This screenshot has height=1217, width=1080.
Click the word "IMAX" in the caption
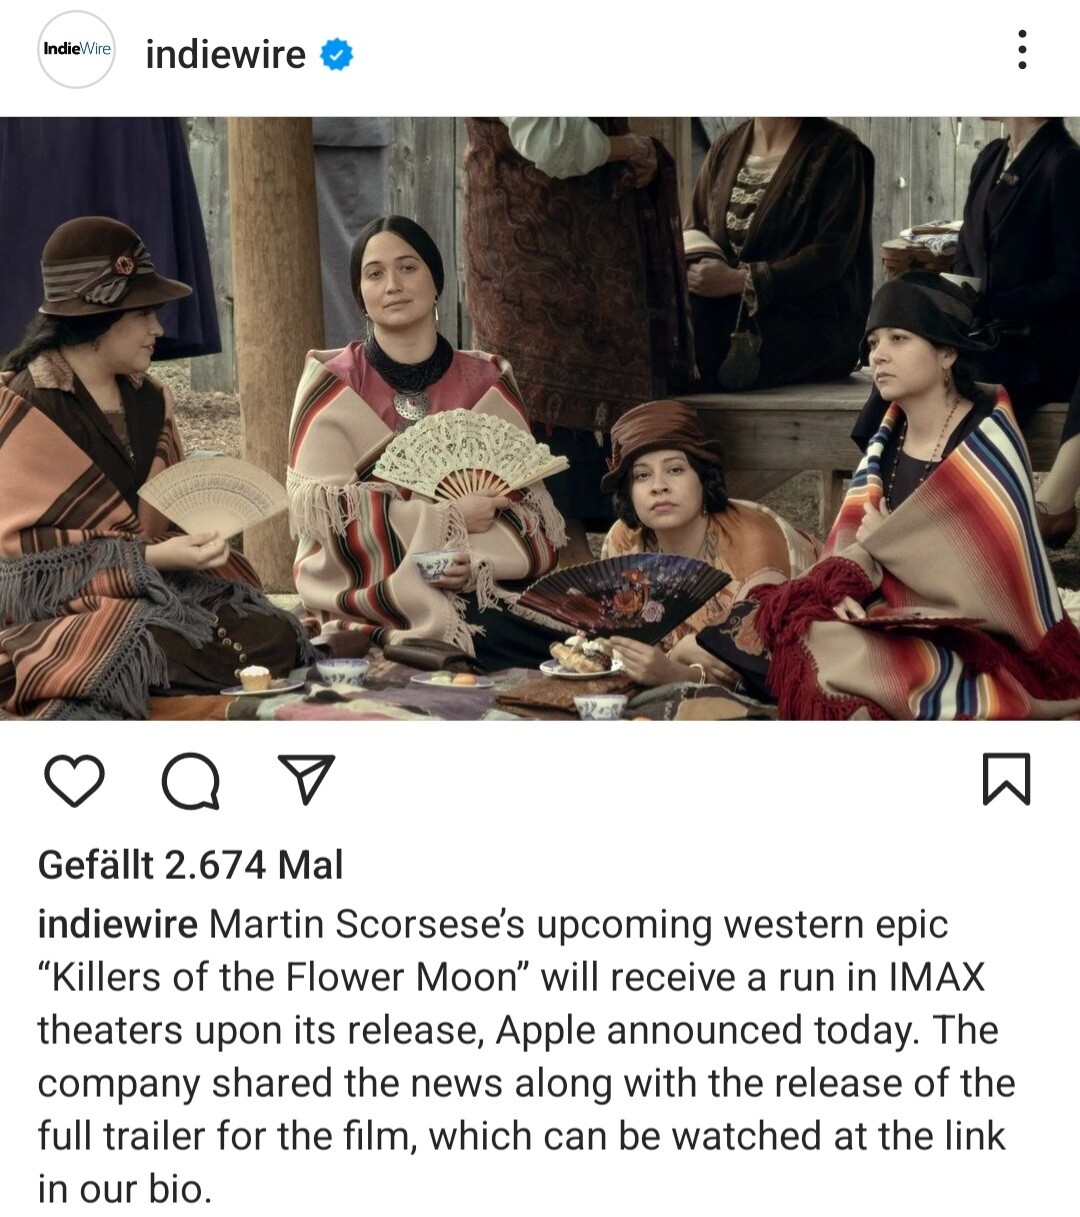pos(936,977)
